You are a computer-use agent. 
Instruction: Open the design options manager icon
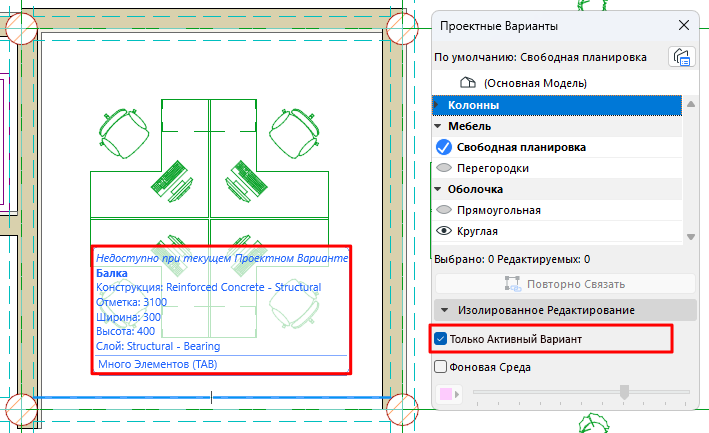681,57
